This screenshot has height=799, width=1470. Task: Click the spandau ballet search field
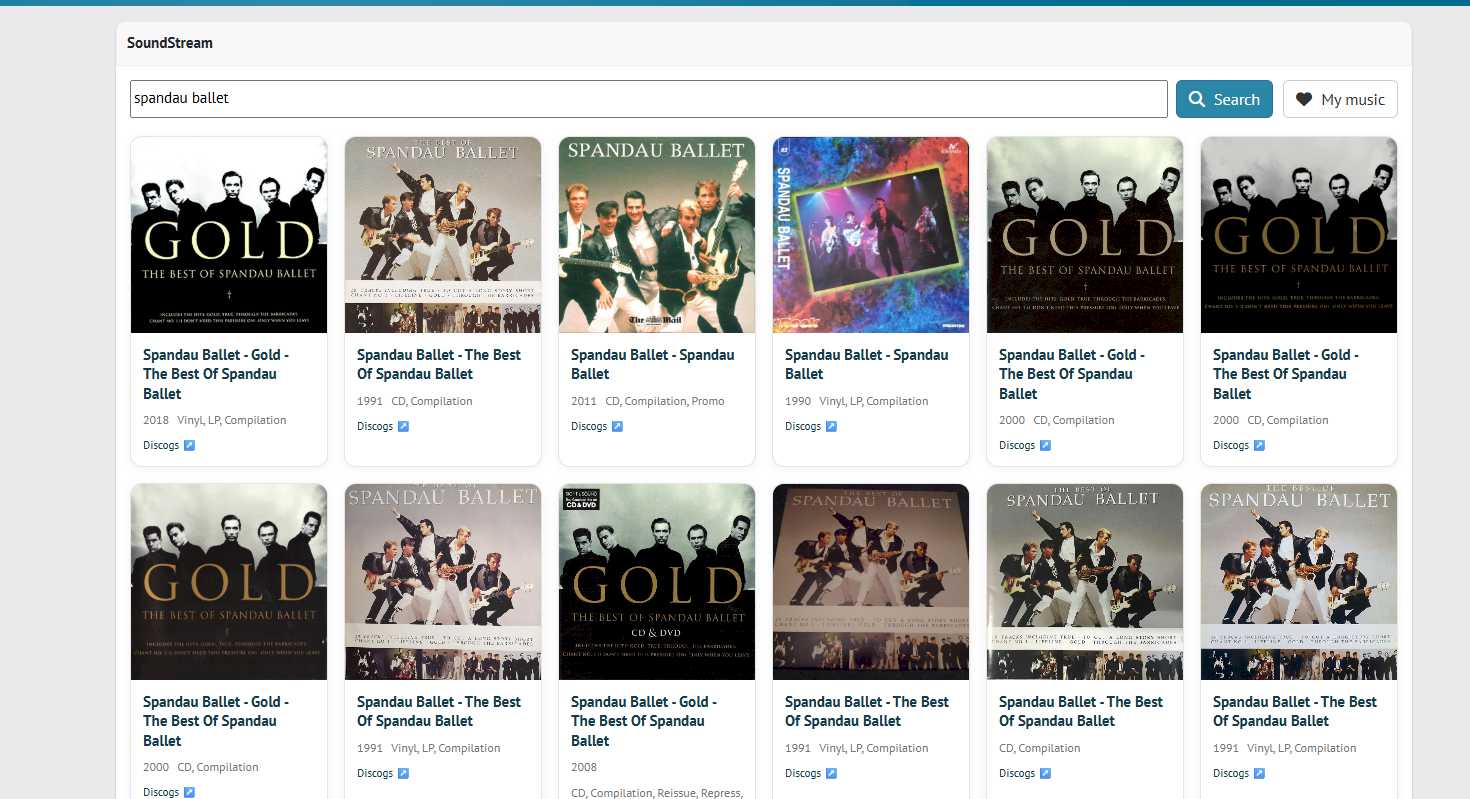(649, 98)
